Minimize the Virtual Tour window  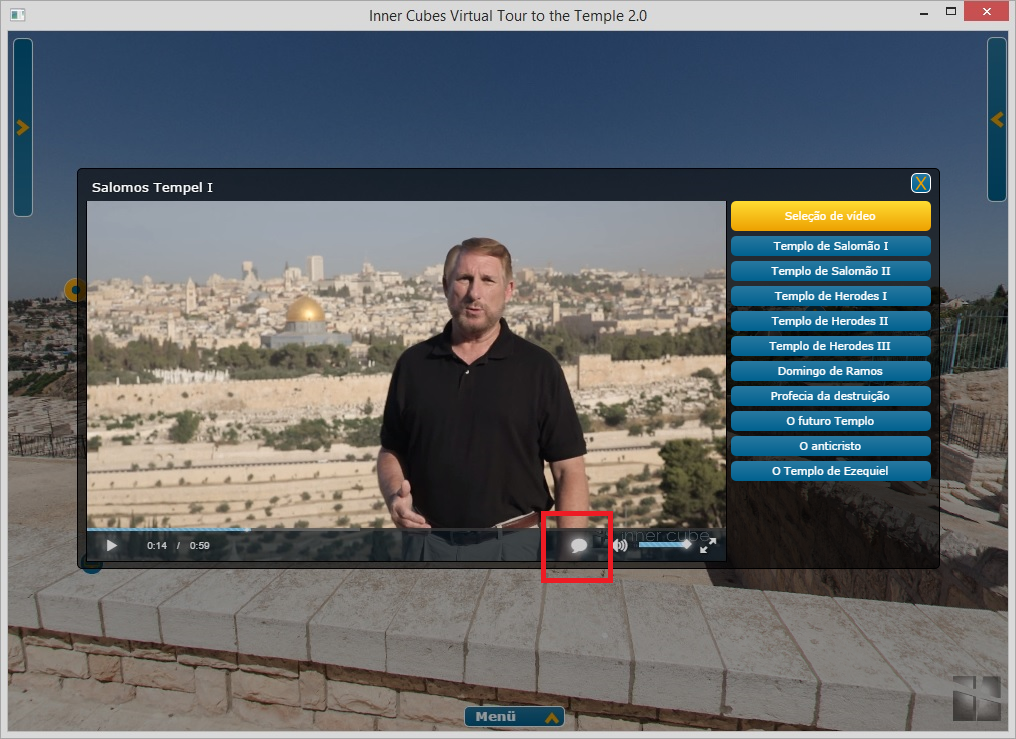pyautogui.click(x=924, y=13)
